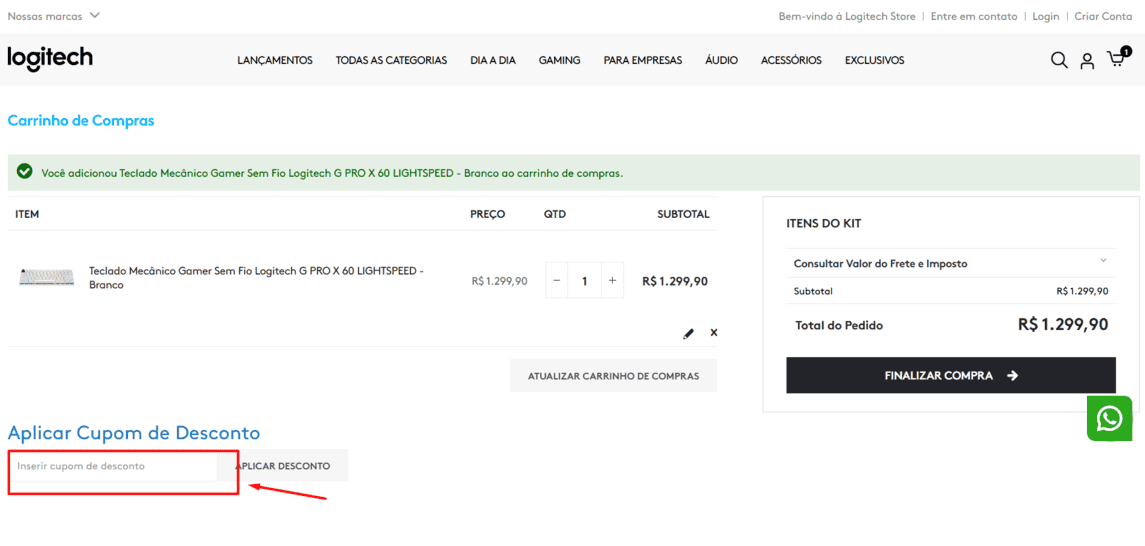
Task: Open the Gaming menu
Action: coord(559,61)
